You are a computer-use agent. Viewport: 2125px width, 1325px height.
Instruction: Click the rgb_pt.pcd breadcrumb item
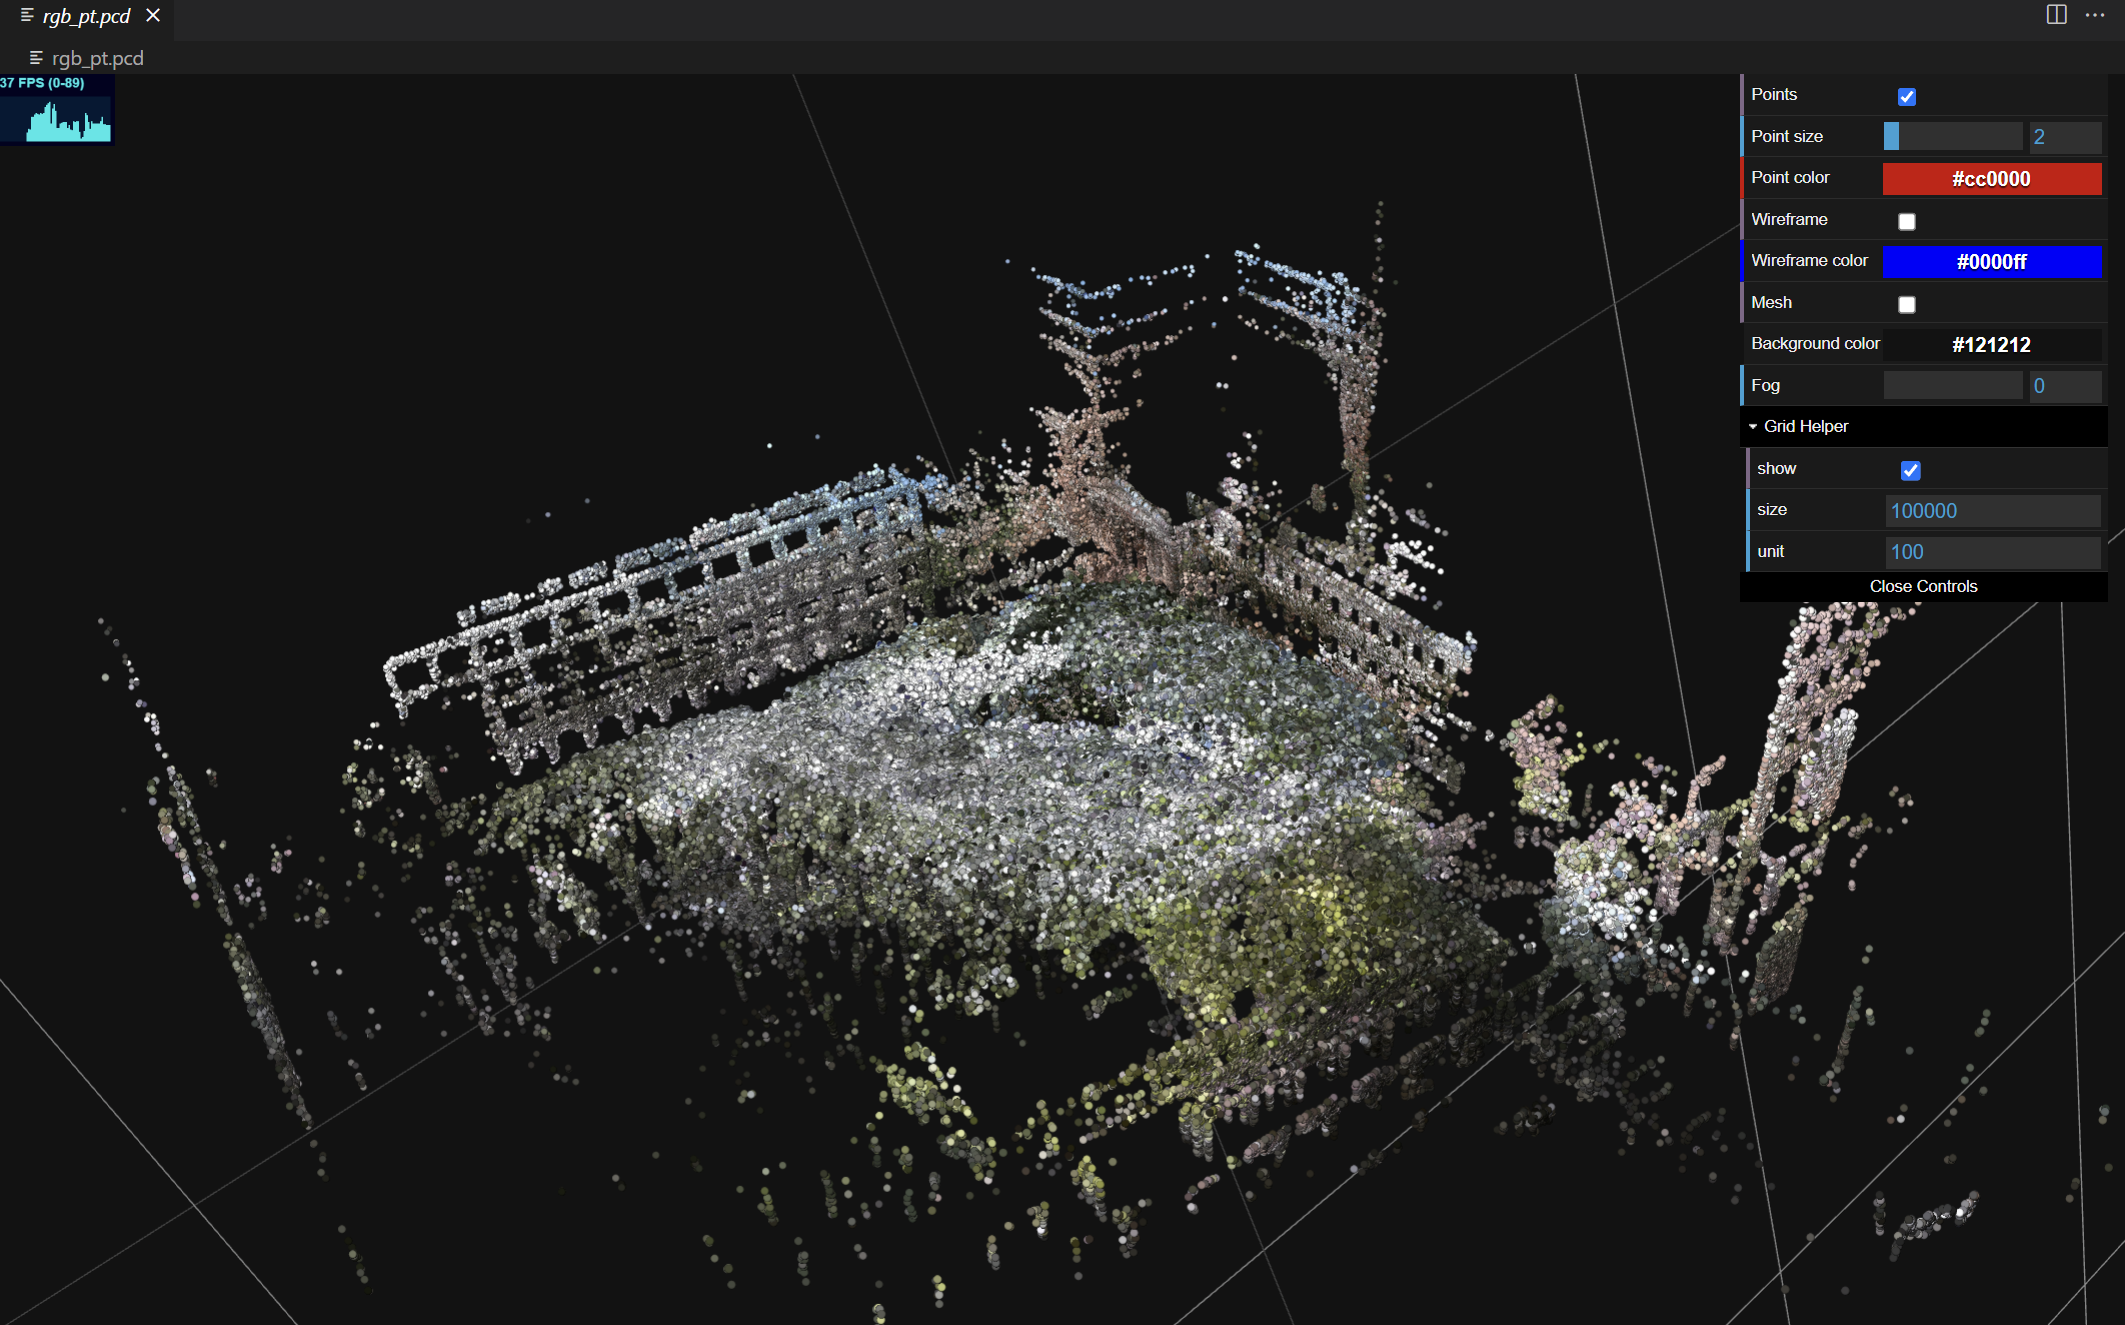[98, 58]
